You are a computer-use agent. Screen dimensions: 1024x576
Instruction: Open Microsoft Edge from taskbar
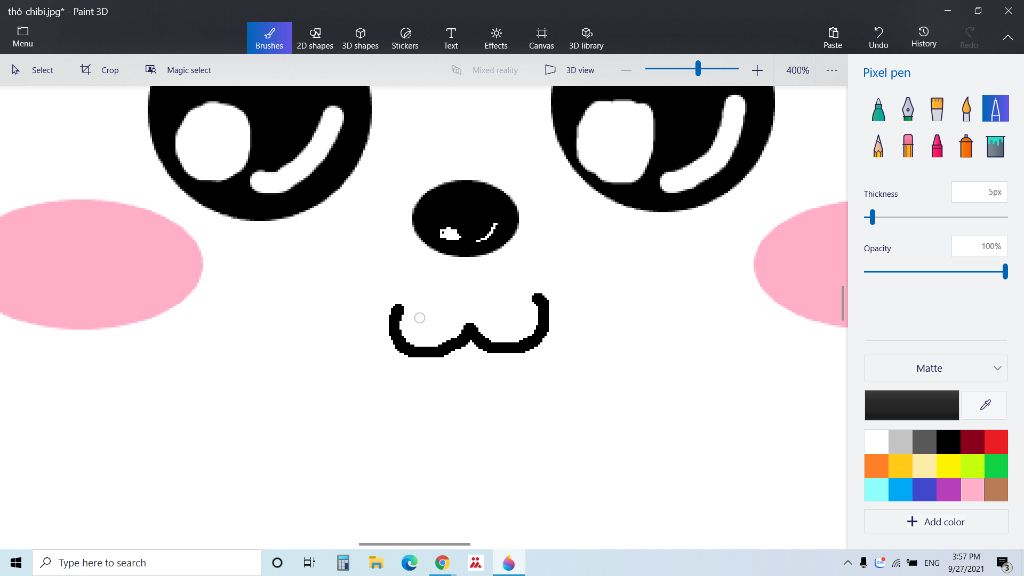[x=409, y=562]
